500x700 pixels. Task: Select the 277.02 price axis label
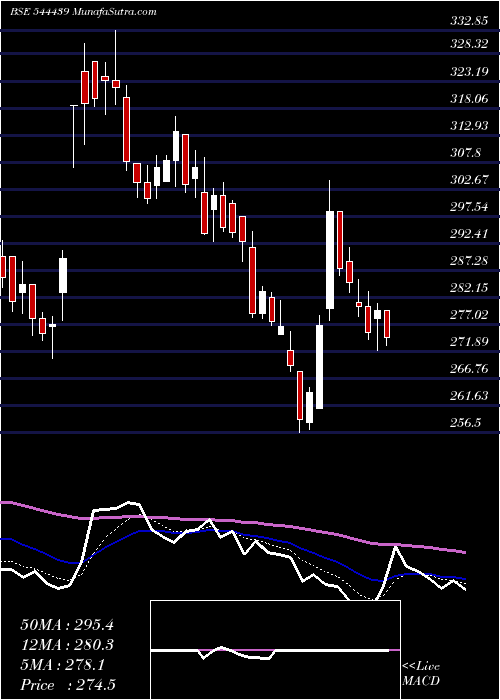(x=468, y=315)
